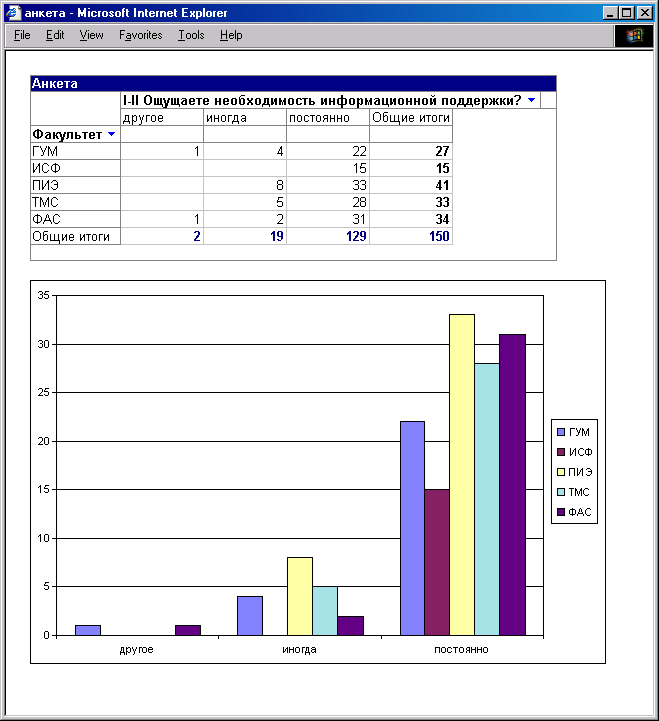Screen dimensions: 659x721
Task: Select the ГУМ row label
Action: [x=75, y=151]
